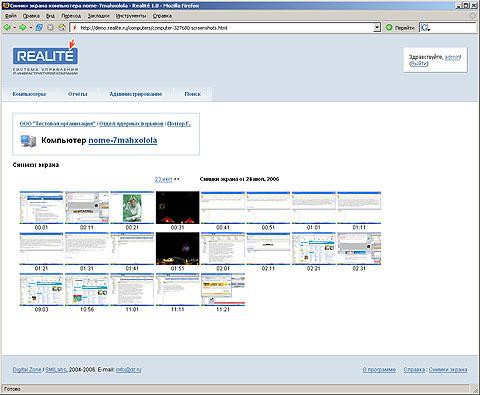Open the 01:11 screenshot thumbnail
The width and height of the screenshot is (480, 395).
pyautogui.click(x=359, y=207)
